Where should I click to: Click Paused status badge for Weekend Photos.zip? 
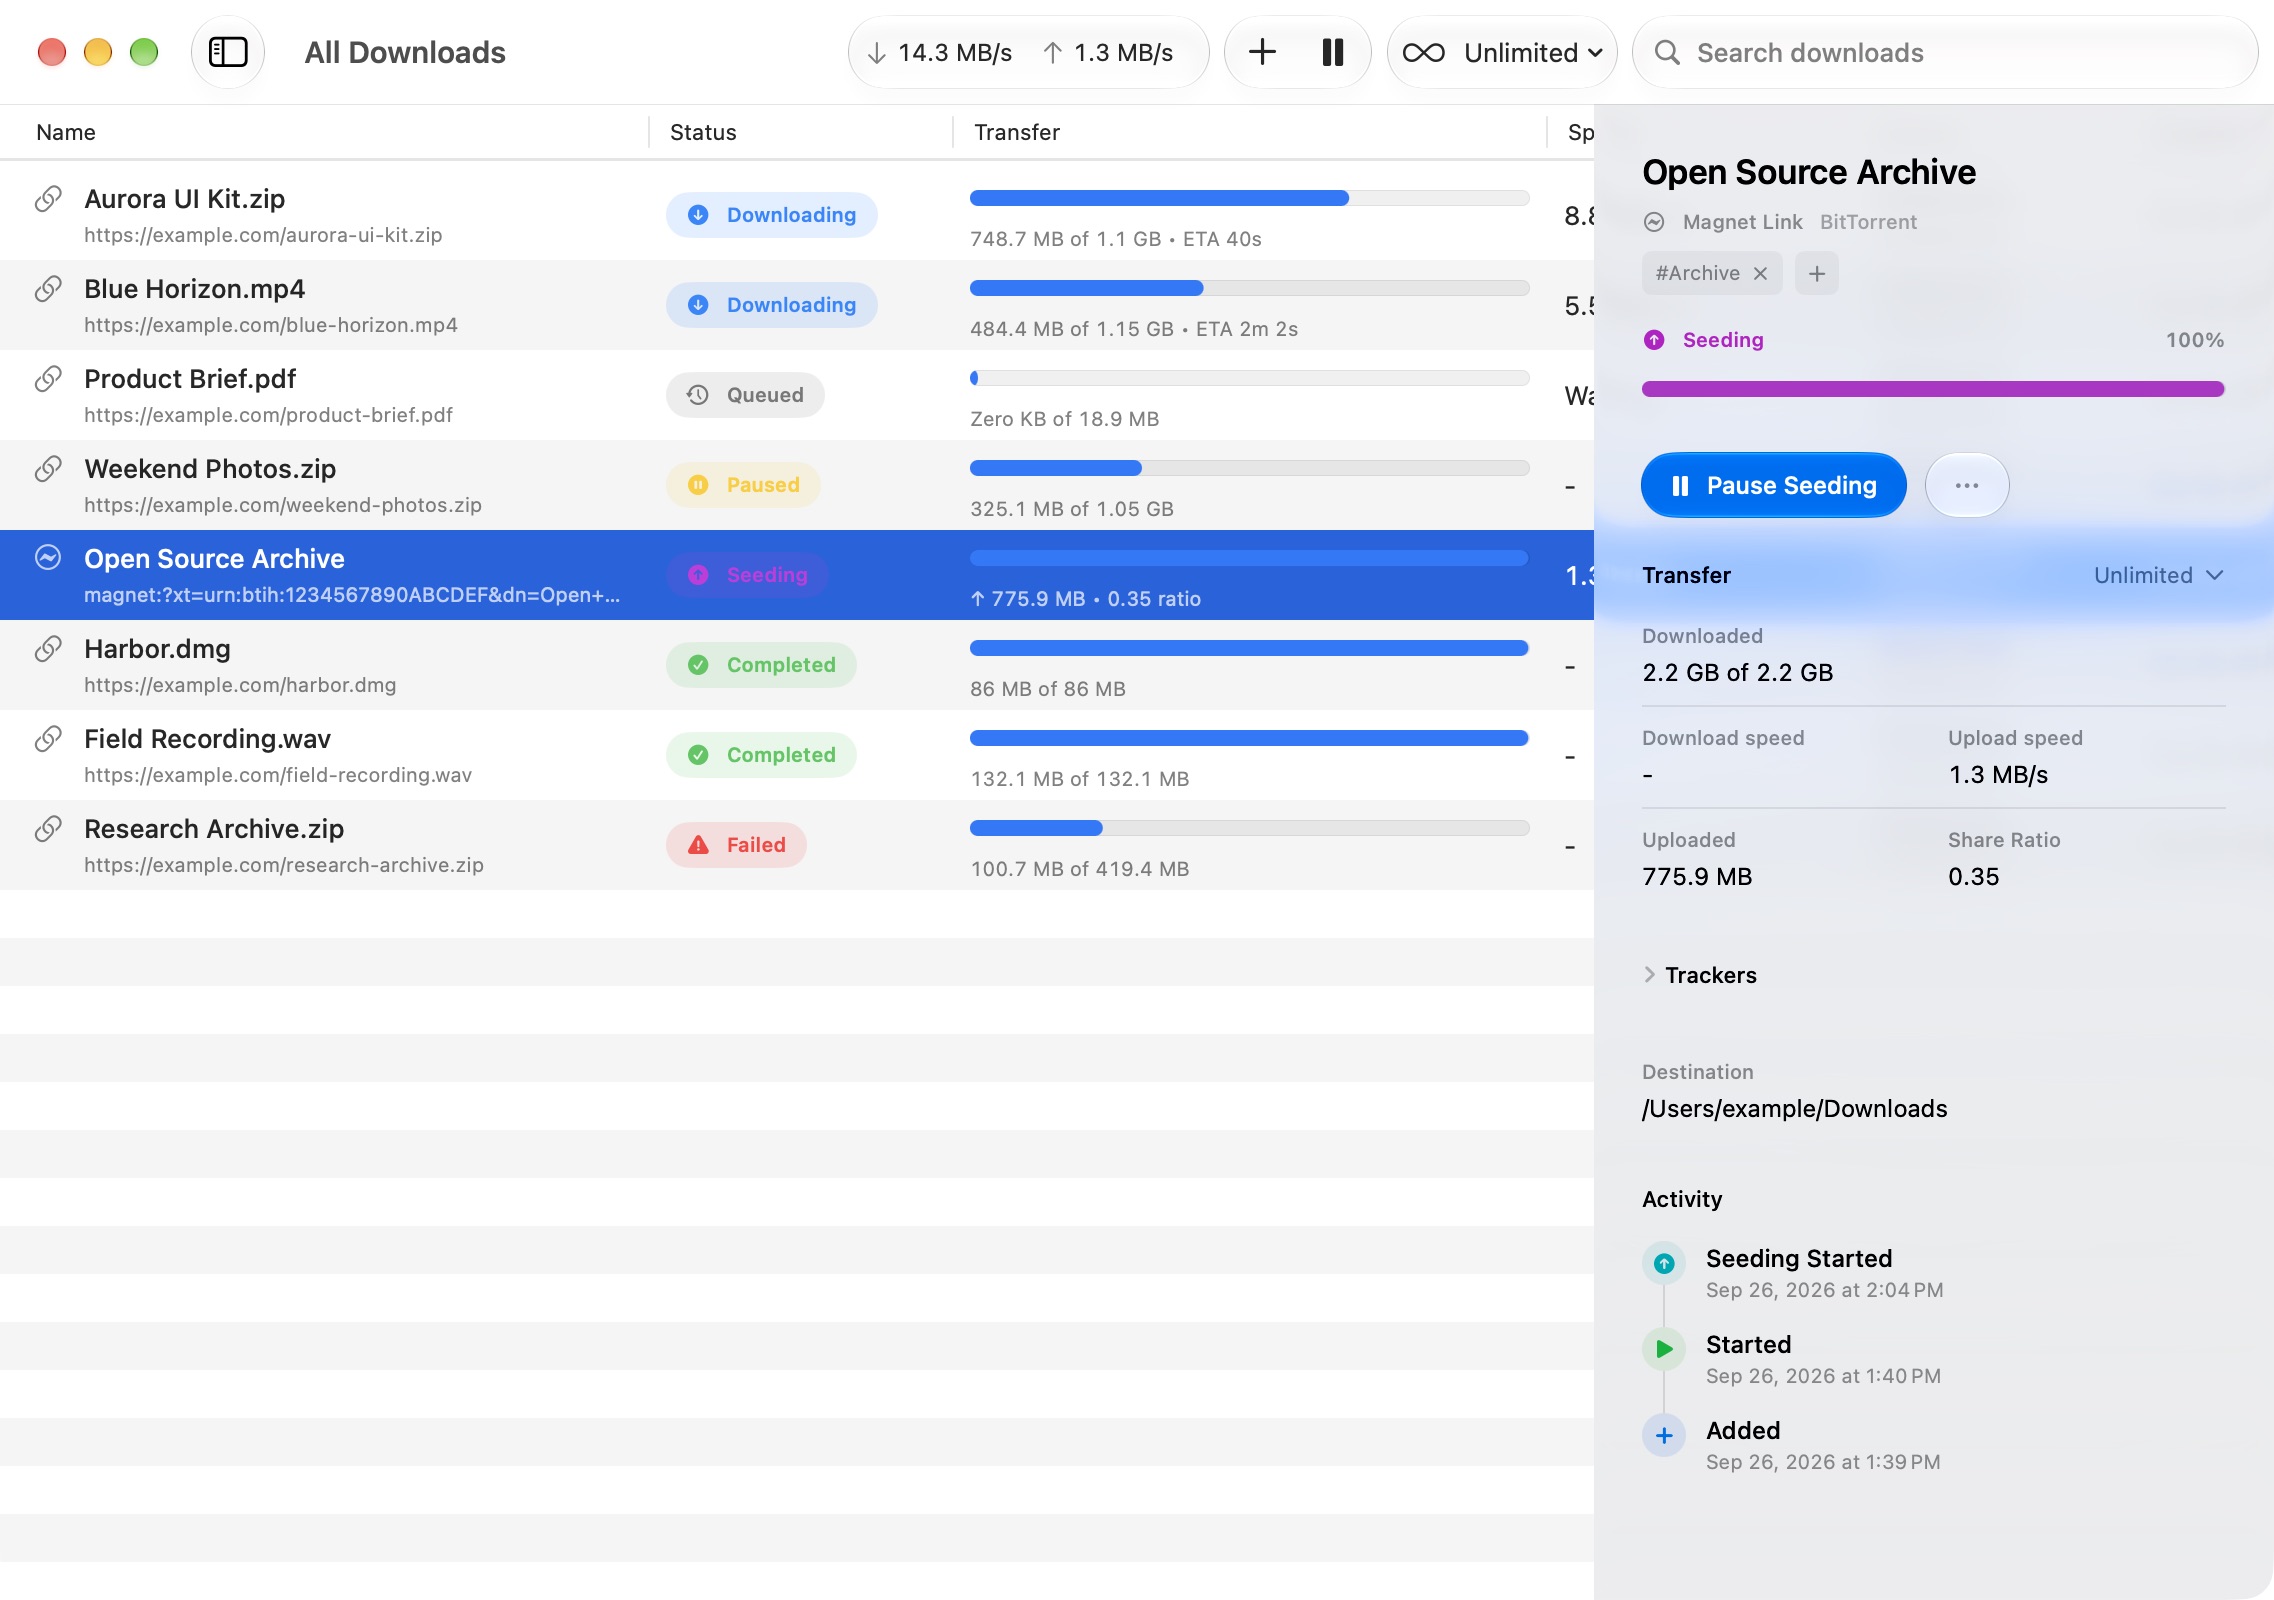[743, 485]
